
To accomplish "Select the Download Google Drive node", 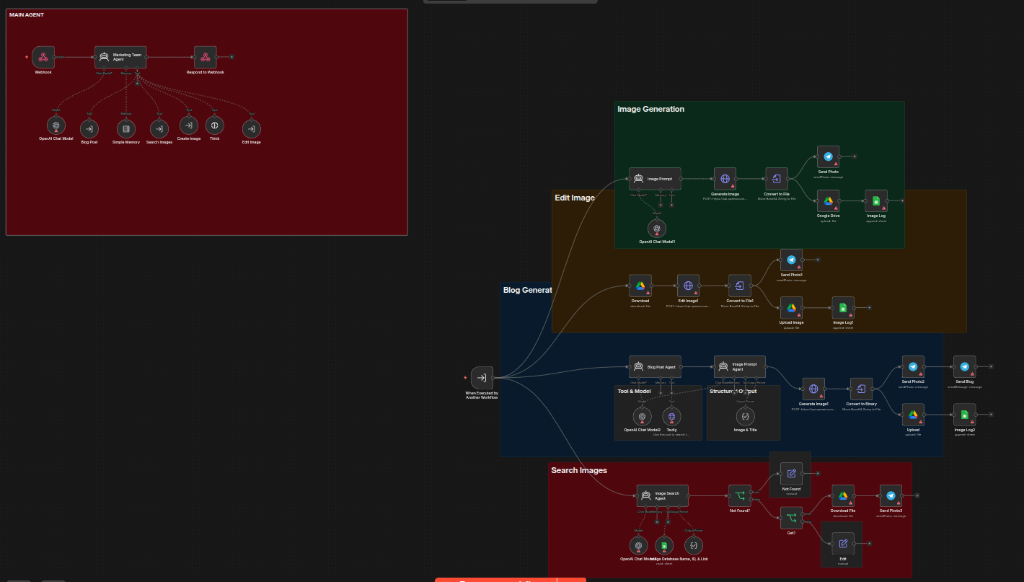I will [640, 285].
